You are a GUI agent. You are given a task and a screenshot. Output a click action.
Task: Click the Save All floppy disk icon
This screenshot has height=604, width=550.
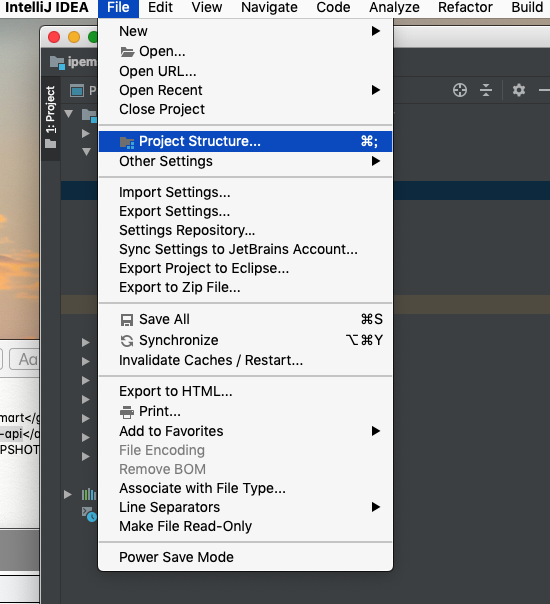(127, 320)
